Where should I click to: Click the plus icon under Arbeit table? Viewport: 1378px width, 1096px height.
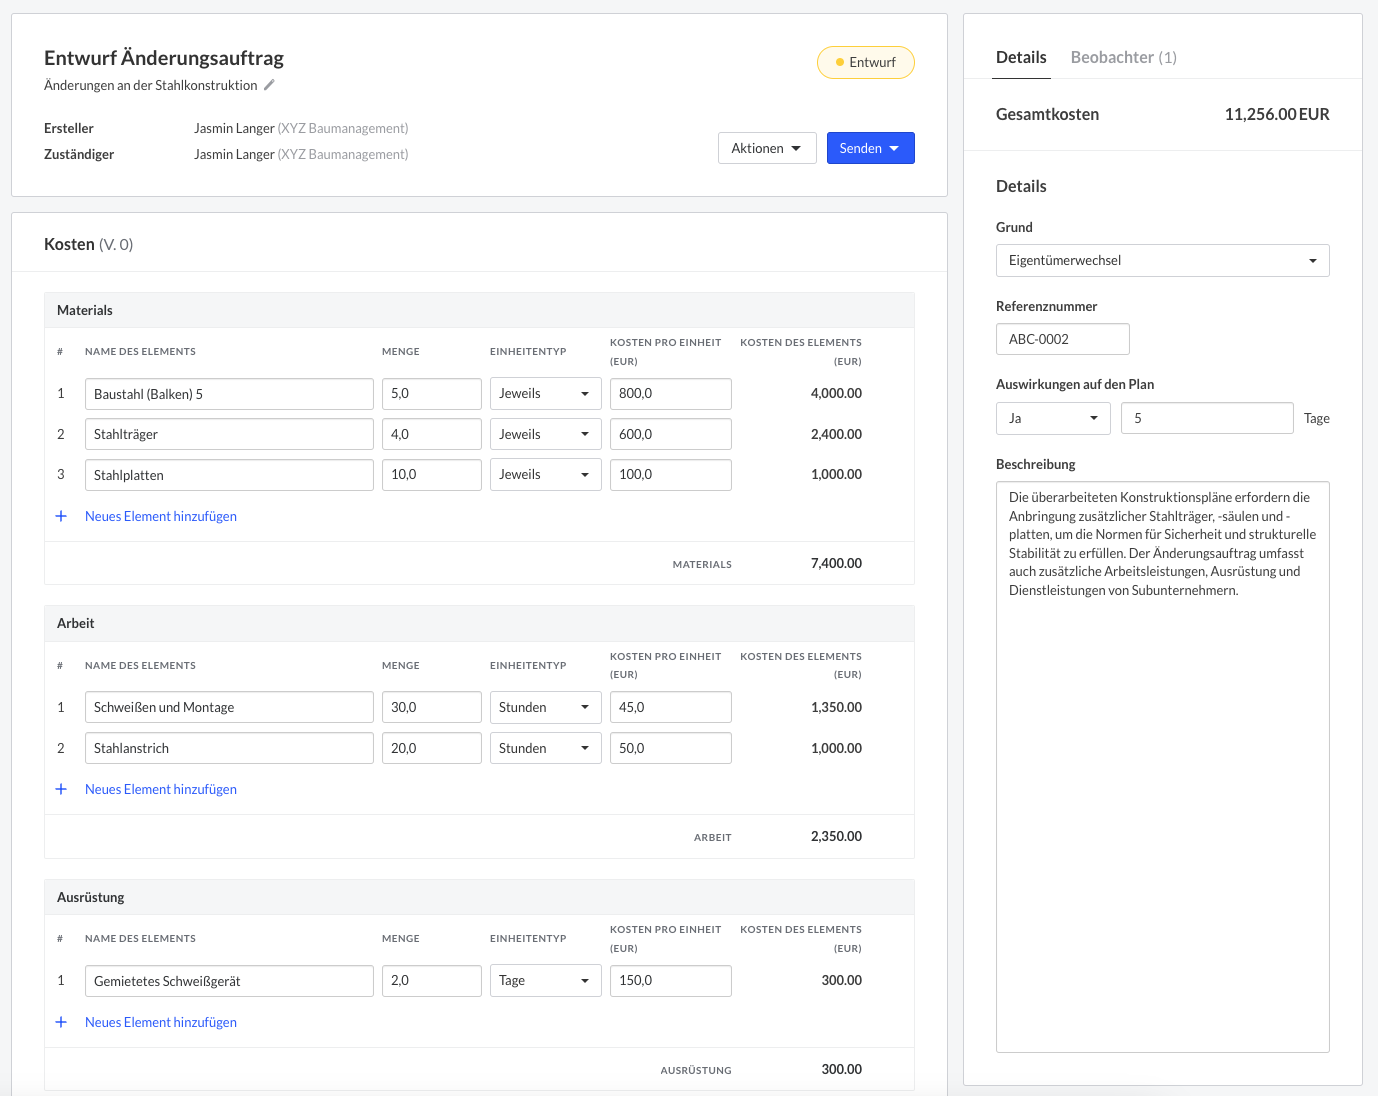pyautogui.click(x=61, y=789)
